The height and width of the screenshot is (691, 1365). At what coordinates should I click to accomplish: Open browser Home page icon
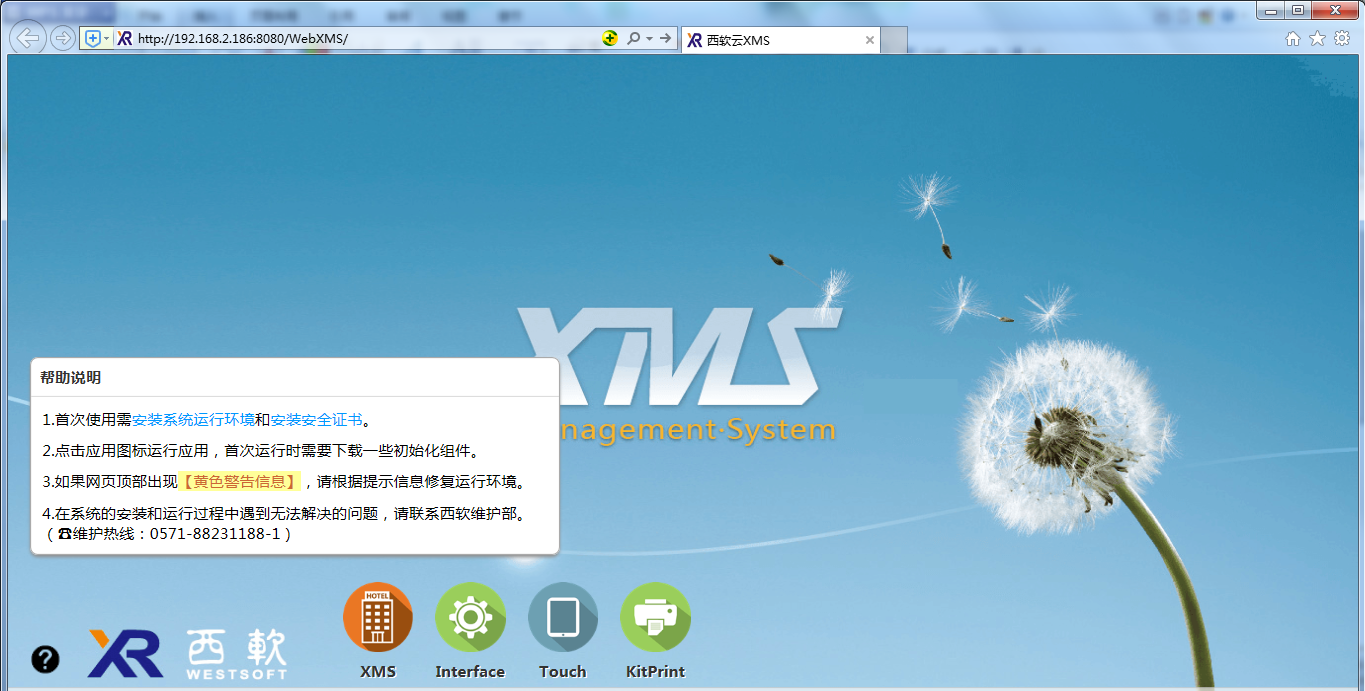(1293, 38)
